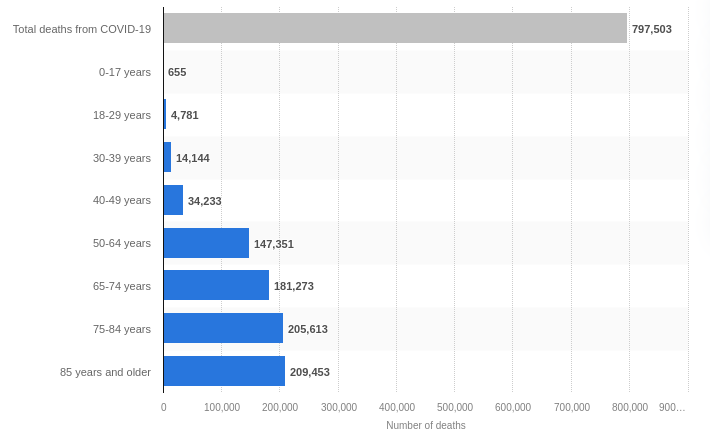Select the 100,000 x-axis tick label
710x442 pixels.
(222, 407)
